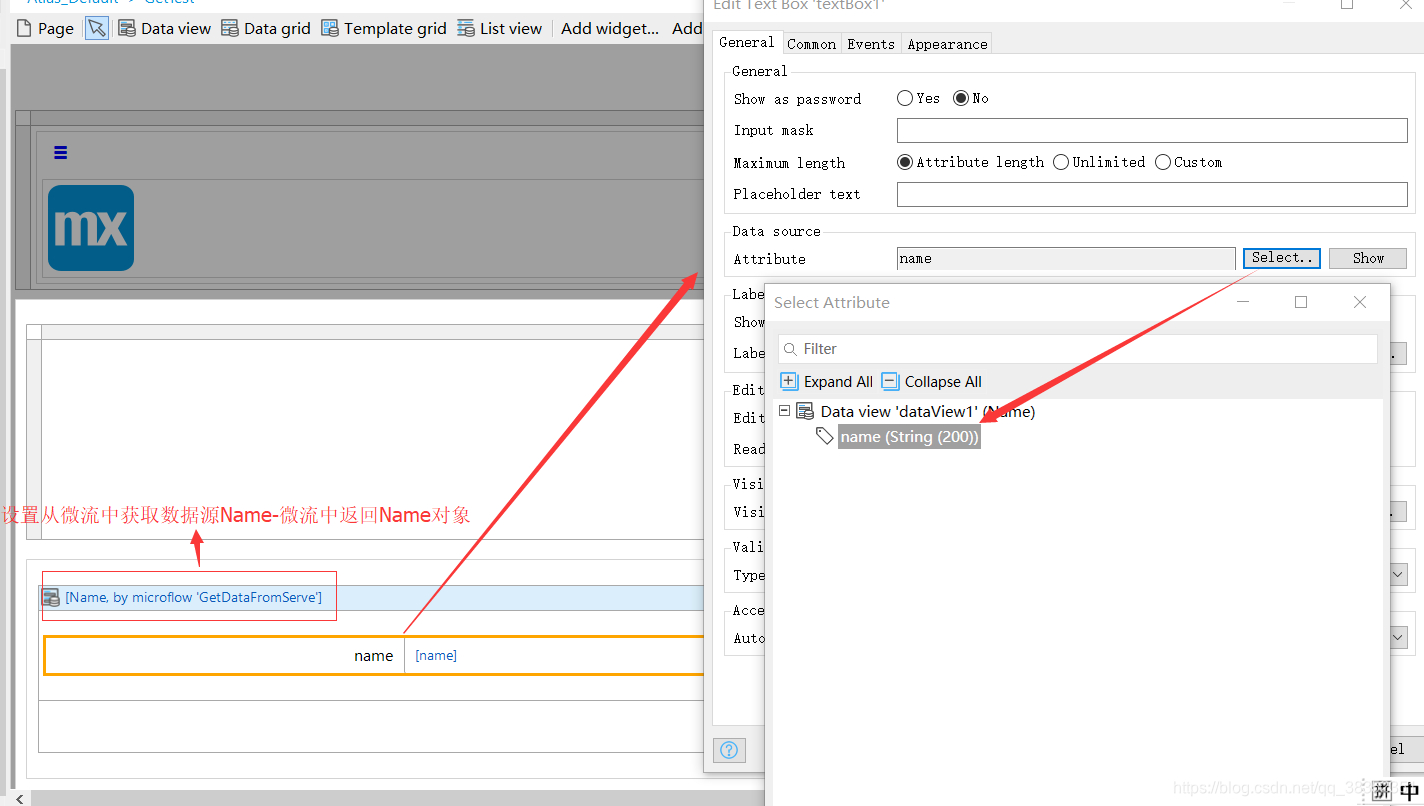
Task: Select Data view 'dataView1' tree item
Action: [x=927, y=411]
